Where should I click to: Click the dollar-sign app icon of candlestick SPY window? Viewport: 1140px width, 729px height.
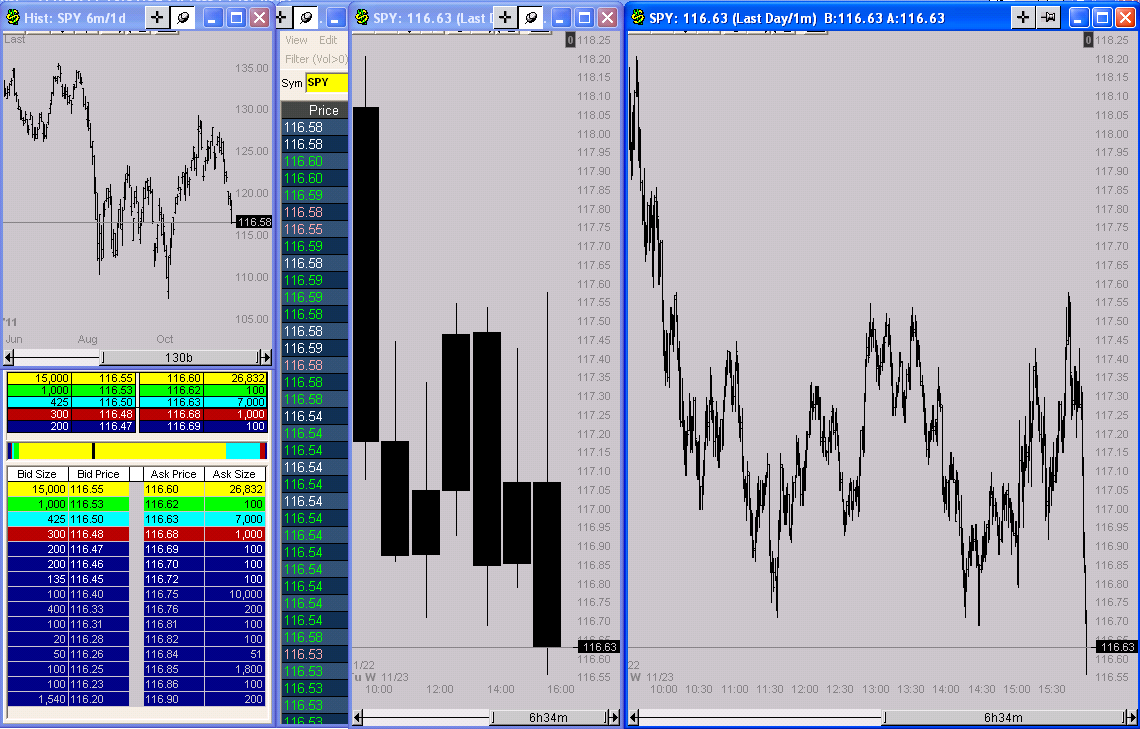(361, 17)
